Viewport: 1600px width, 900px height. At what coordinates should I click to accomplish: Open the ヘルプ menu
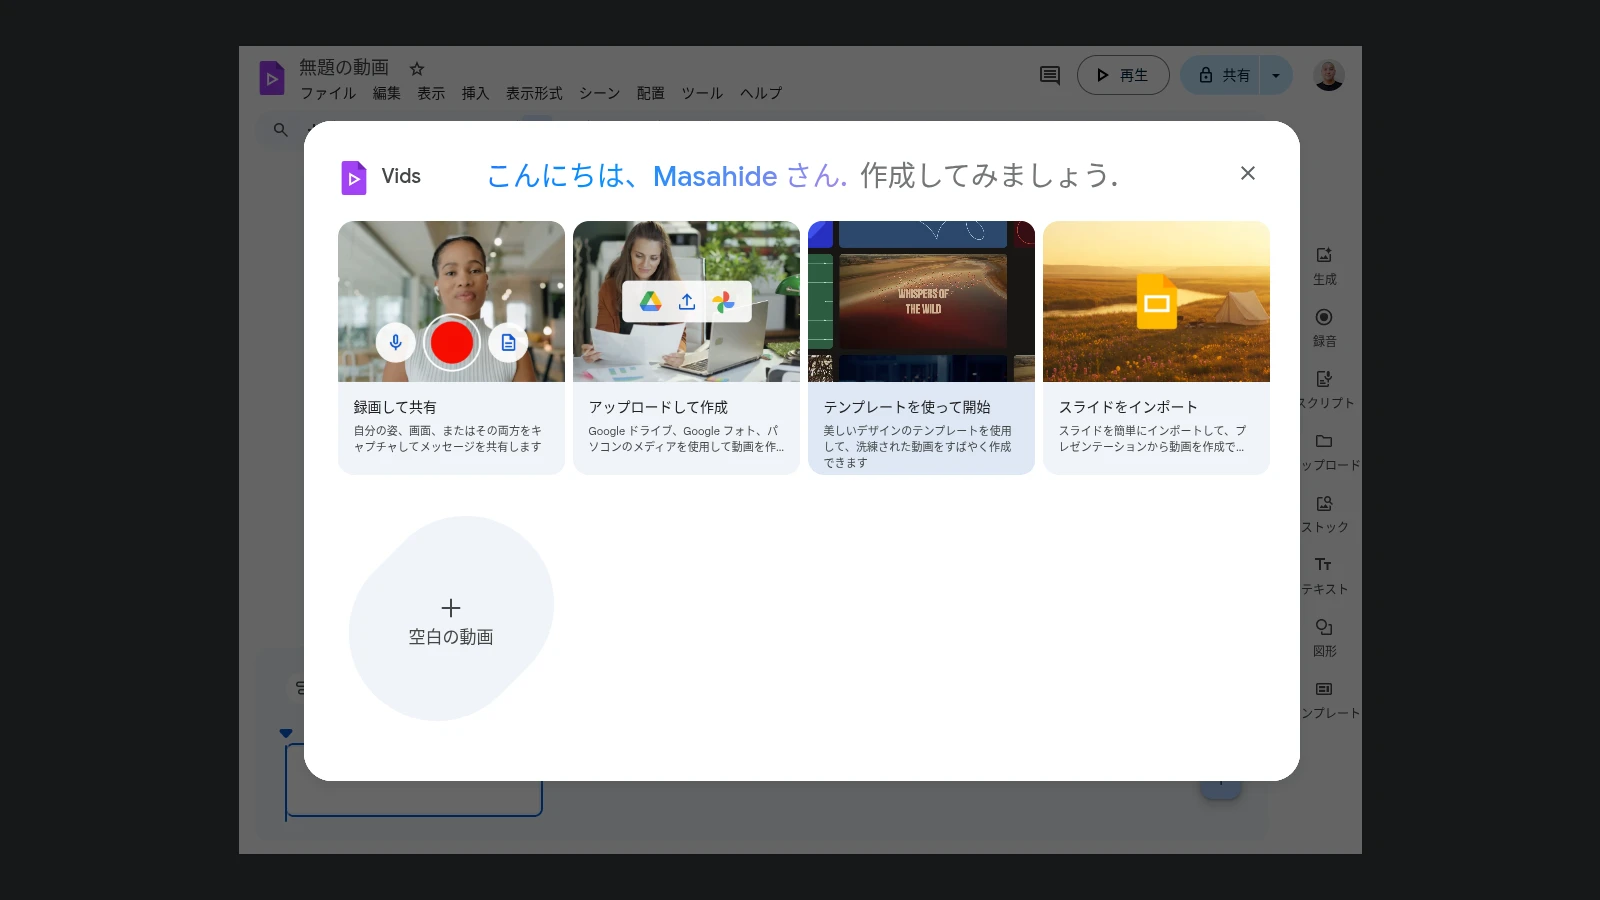pos(761,93)
